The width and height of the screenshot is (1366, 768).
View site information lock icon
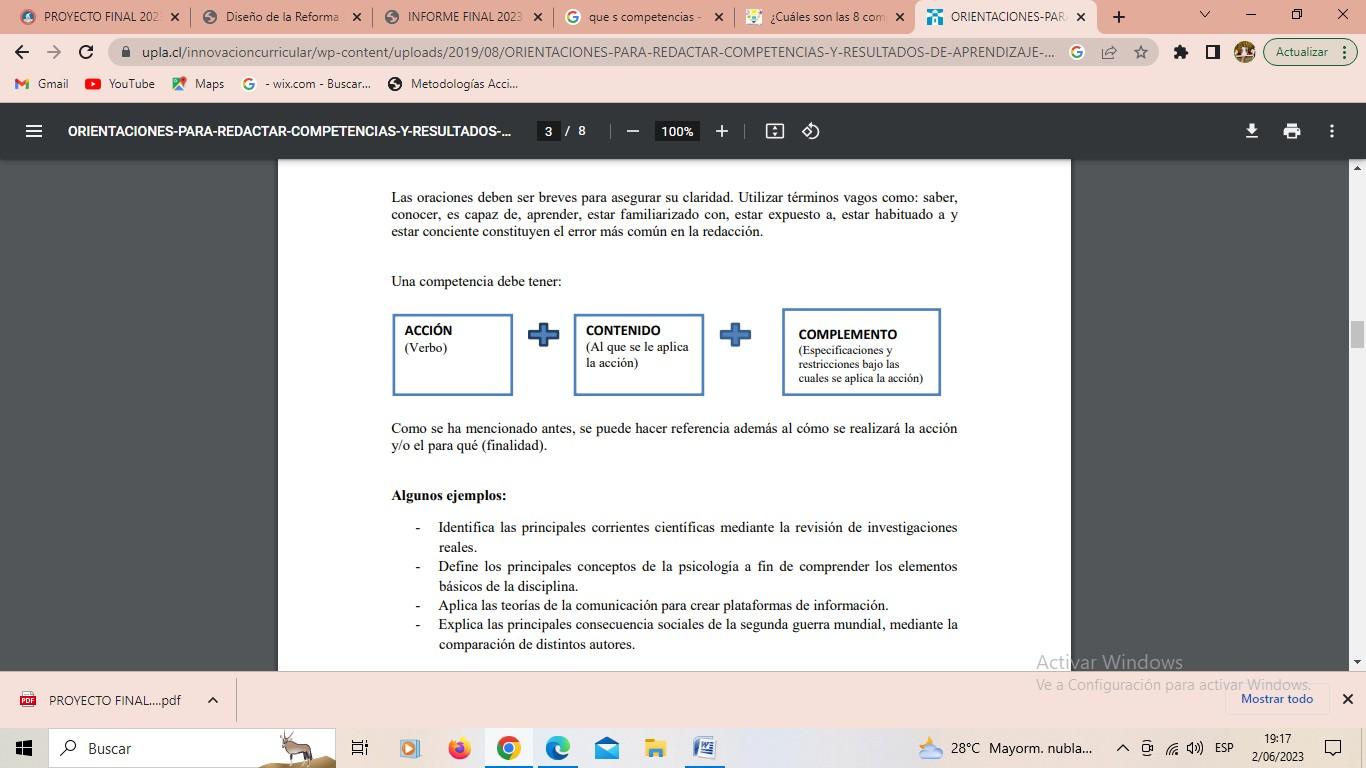tap(124, 52)
